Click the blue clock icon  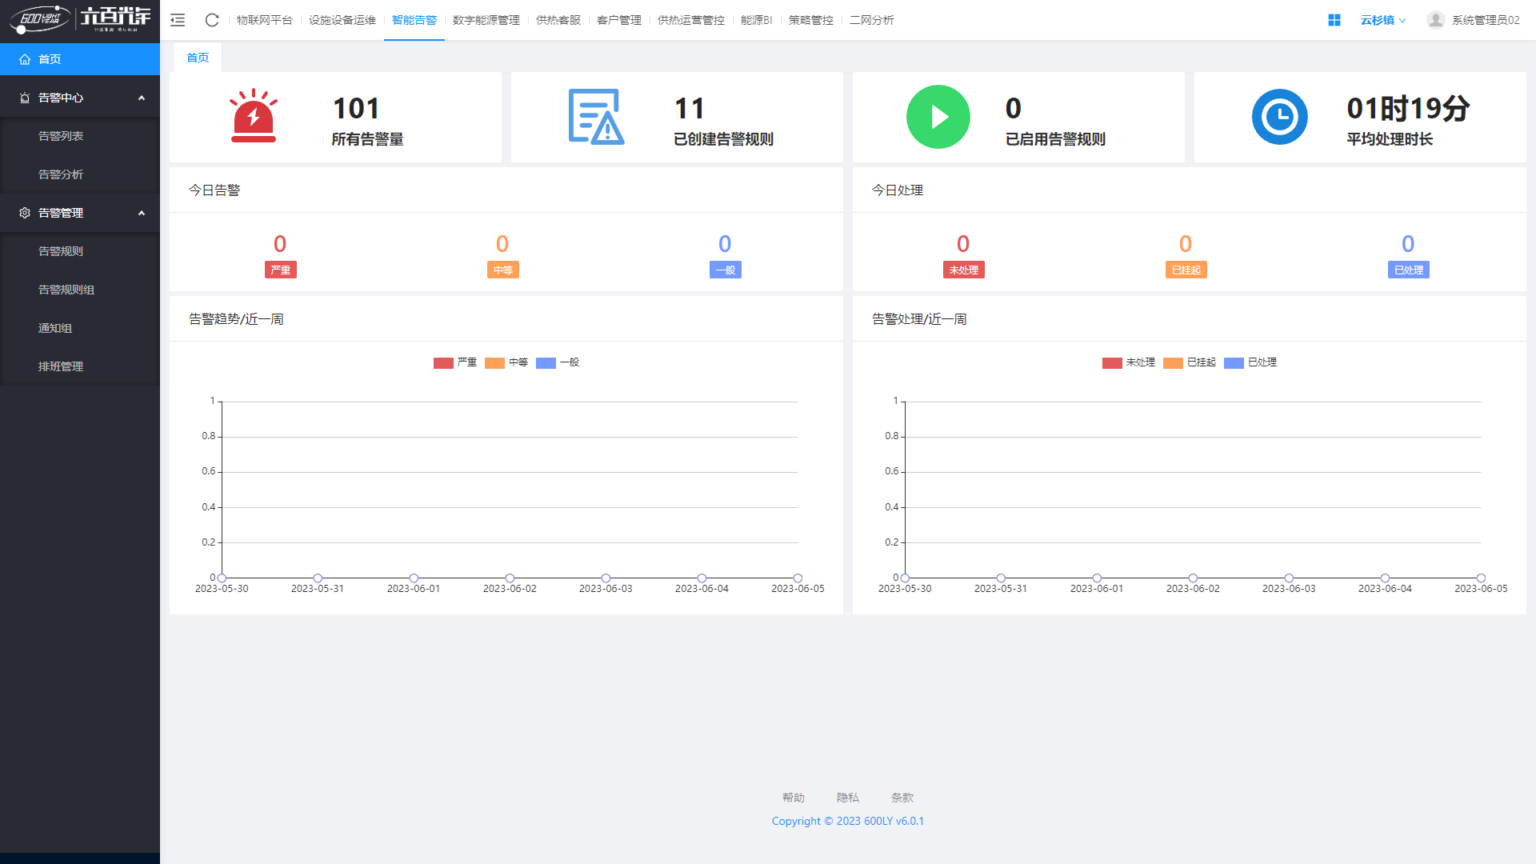[x=1279, y=117]
